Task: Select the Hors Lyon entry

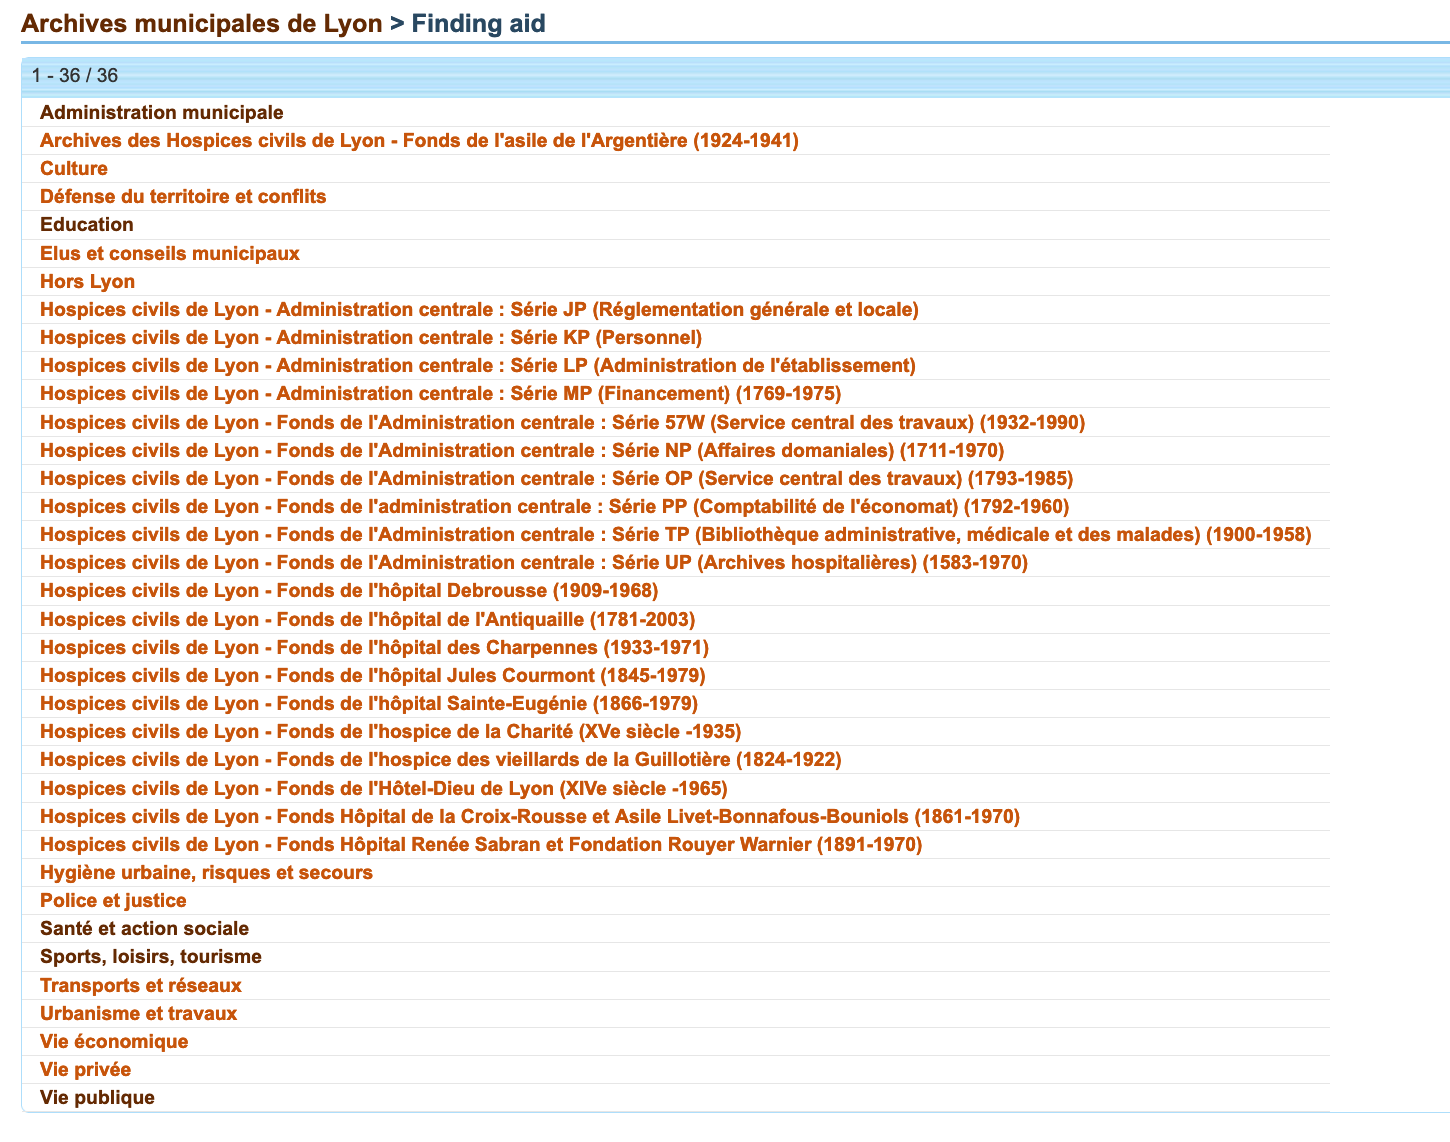Action: (87, 282)
